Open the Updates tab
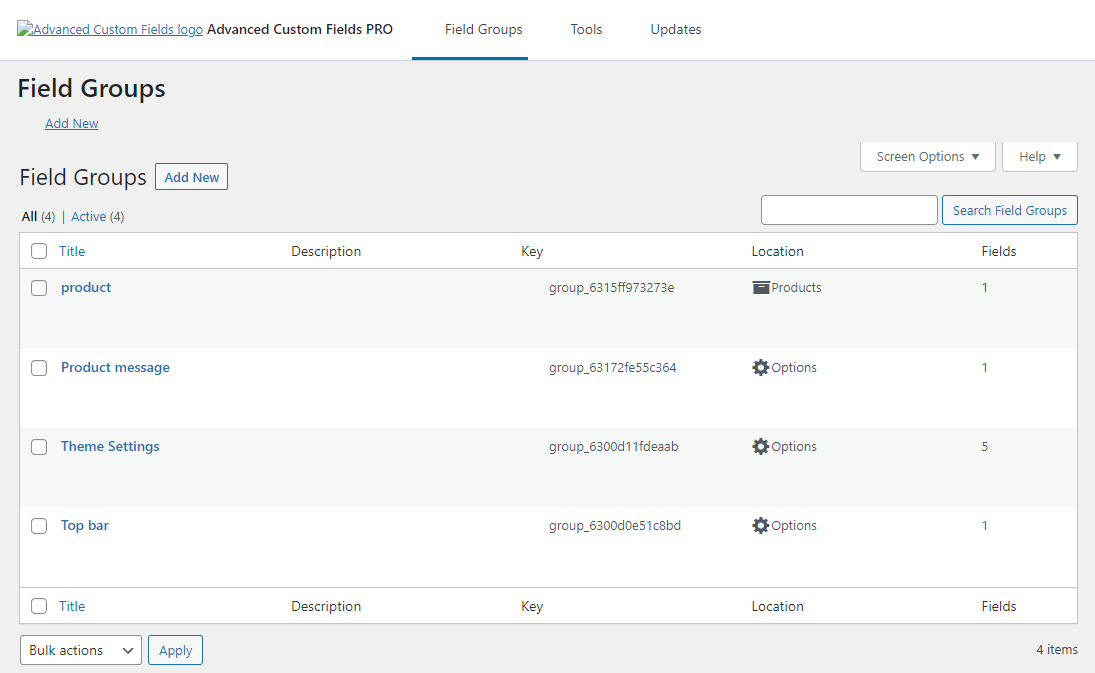This screenshot has height=673, width=1095. coord(676,29)
